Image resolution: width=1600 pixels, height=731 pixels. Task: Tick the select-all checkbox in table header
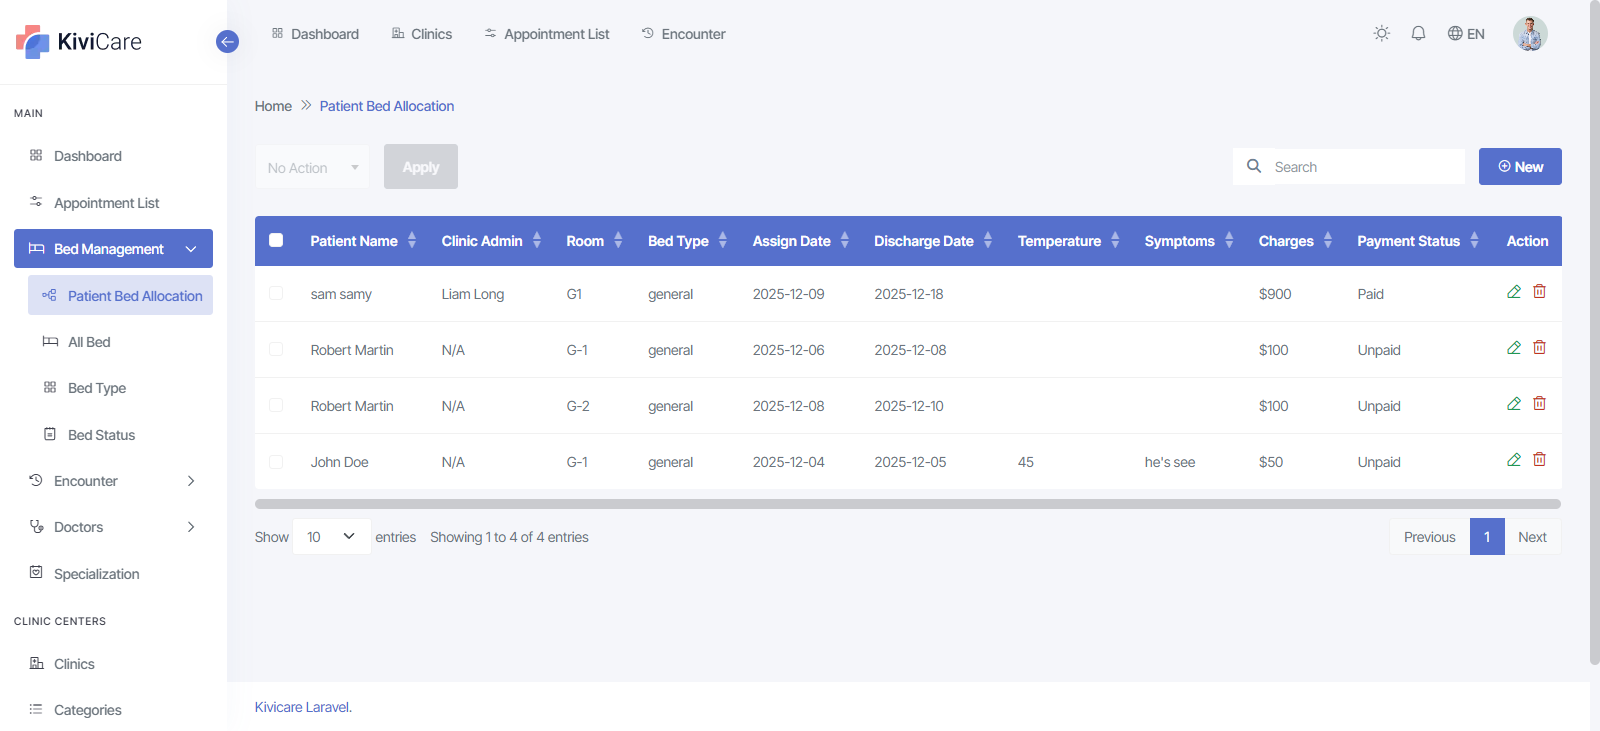coord(276,240)
